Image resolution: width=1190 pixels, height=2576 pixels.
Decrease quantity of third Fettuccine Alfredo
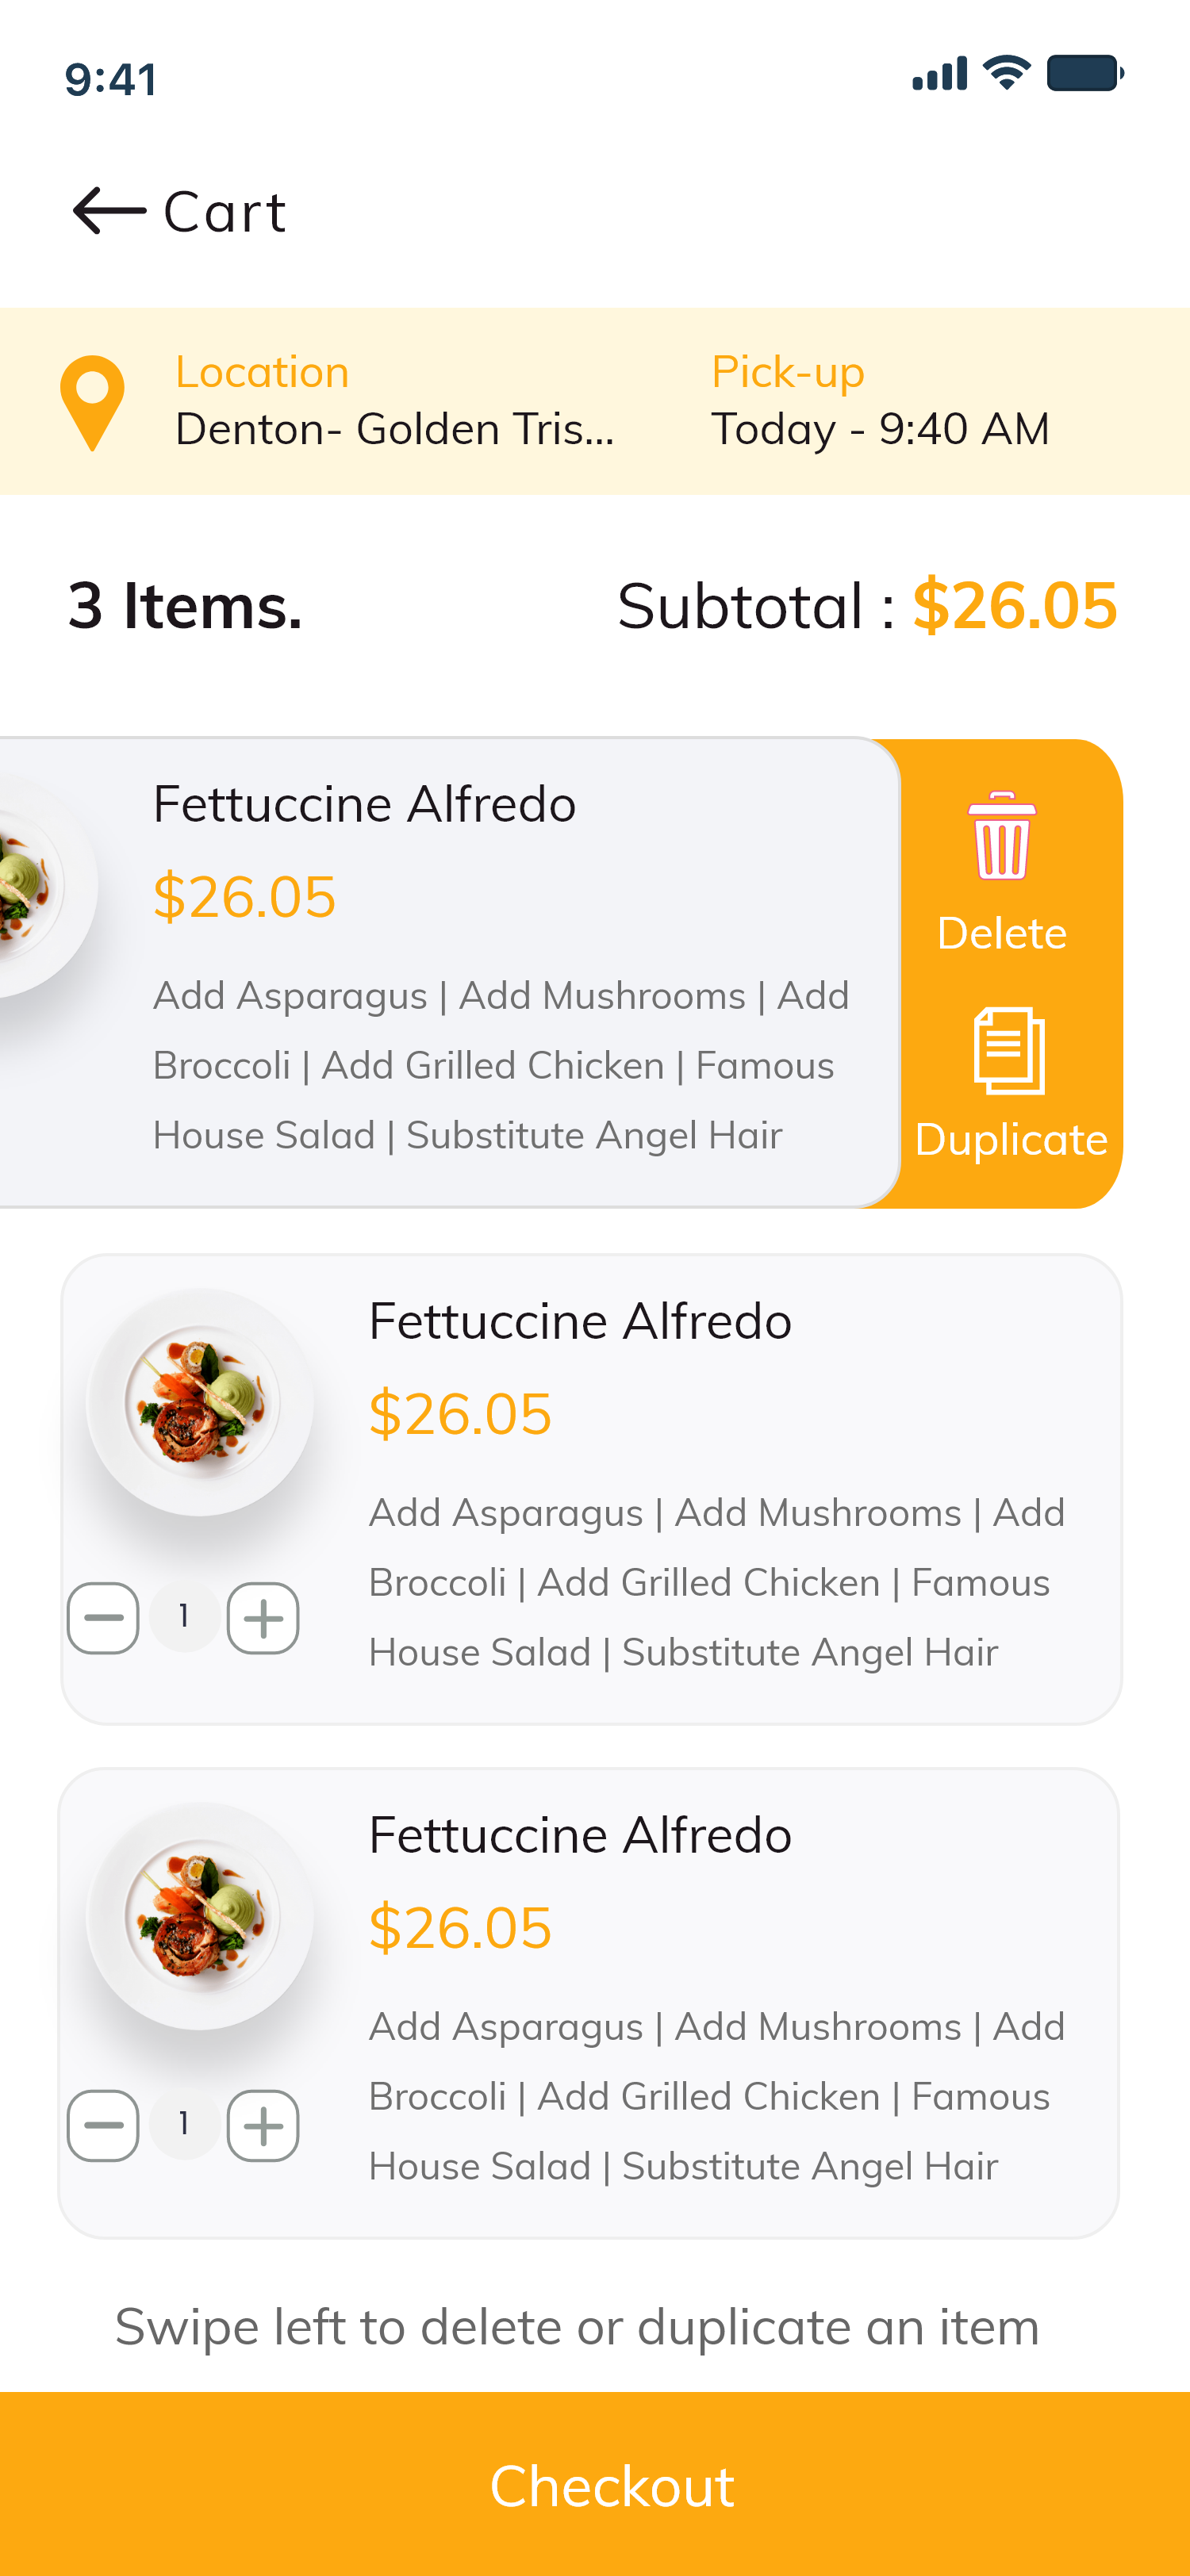pos(103,2125)
